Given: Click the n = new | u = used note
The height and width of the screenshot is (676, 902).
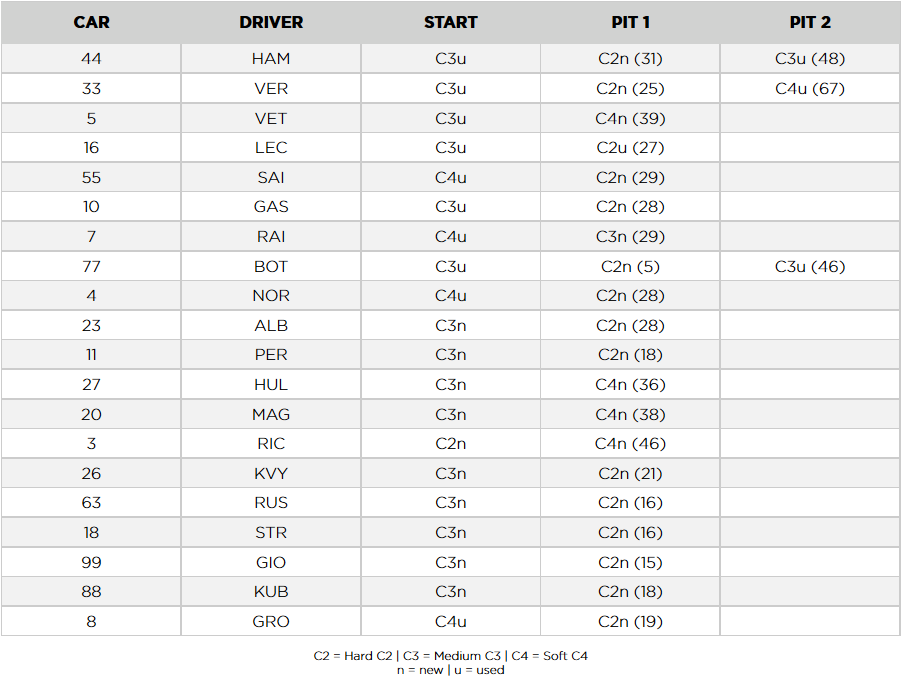Looking at the screenshot, I should click(451, 669).
